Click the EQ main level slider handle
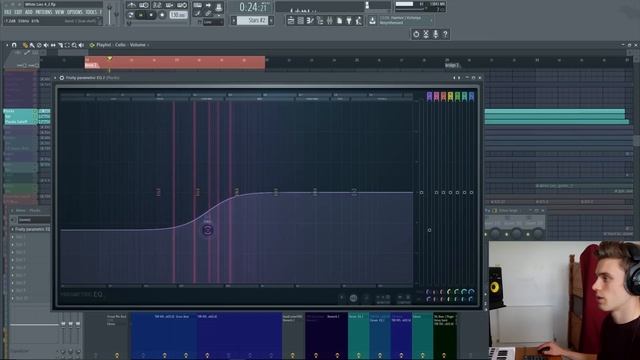Image resolution: width=640 pixels, height=360 pixels. [422, 192]
